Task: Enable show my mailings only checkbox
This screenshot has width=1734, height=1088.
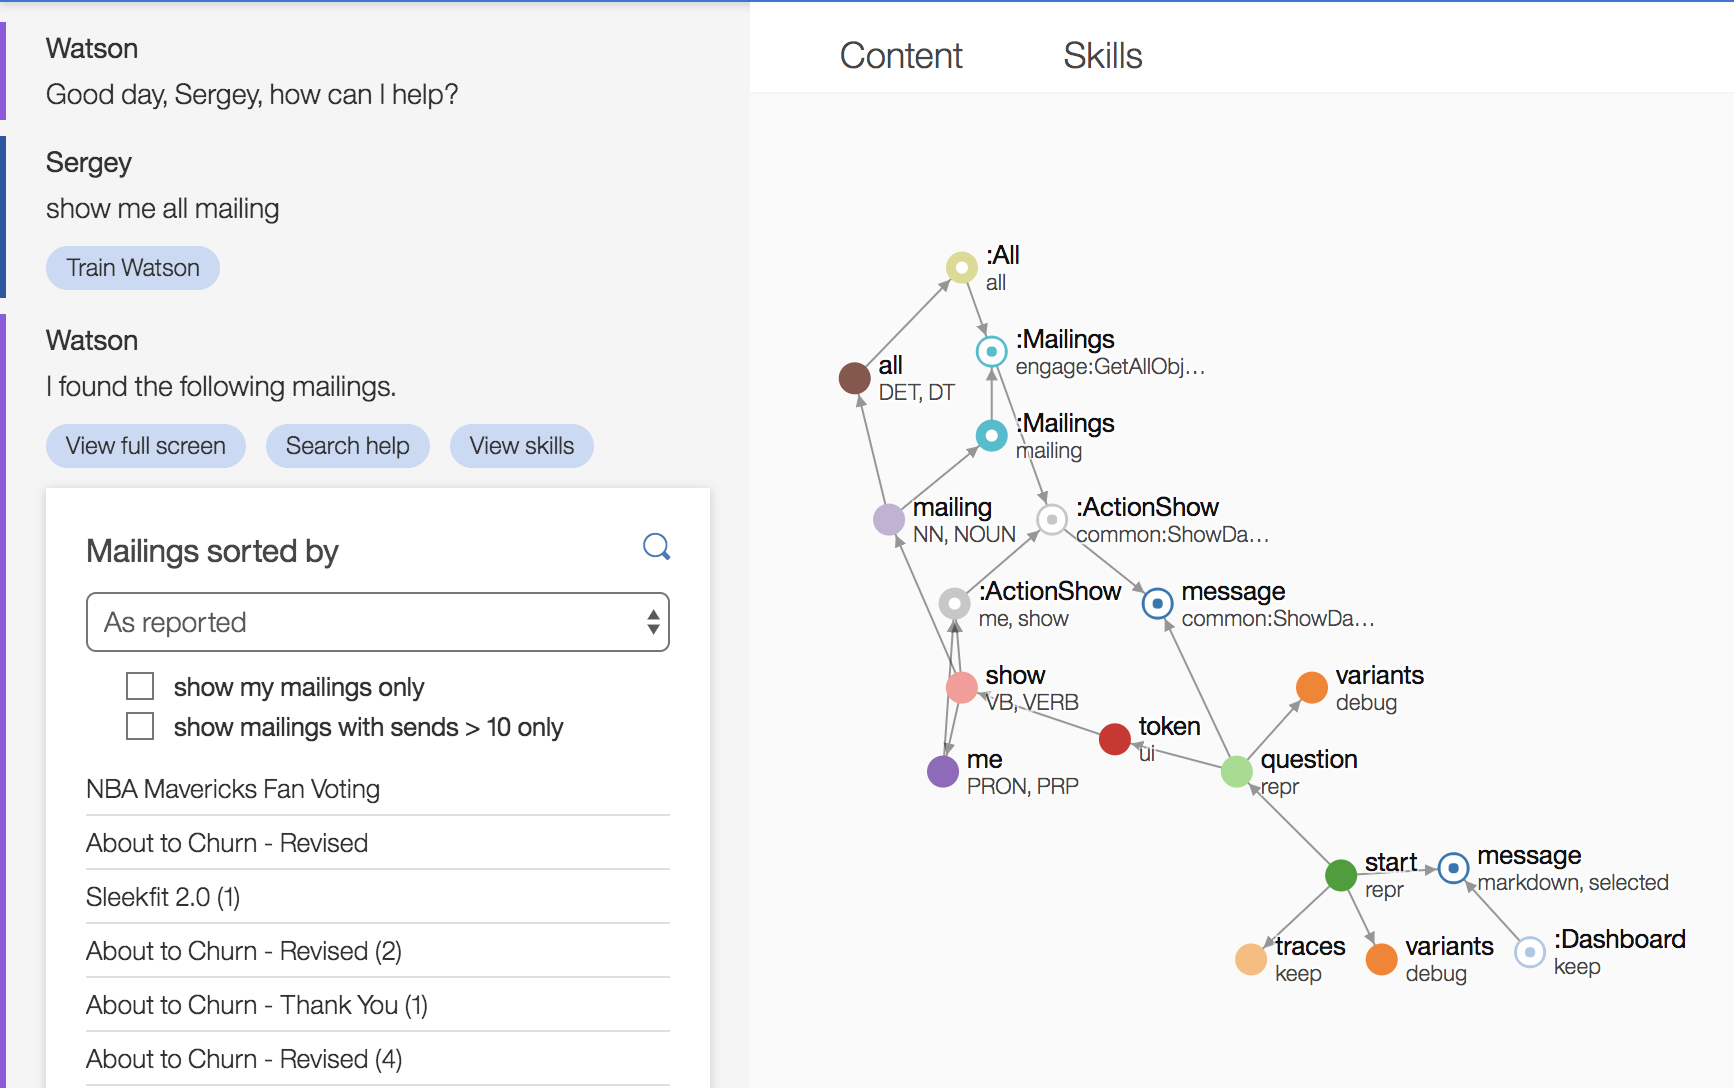Action: pyautogui.click(x=140, y=686)
